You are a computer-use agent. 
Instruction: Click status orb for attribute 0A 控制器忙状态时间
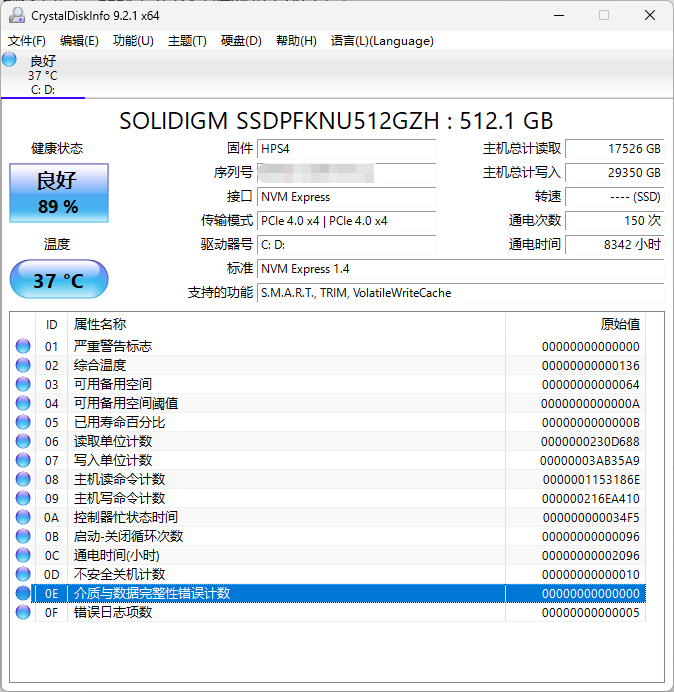pyautogui.click(x=23, y=517)
